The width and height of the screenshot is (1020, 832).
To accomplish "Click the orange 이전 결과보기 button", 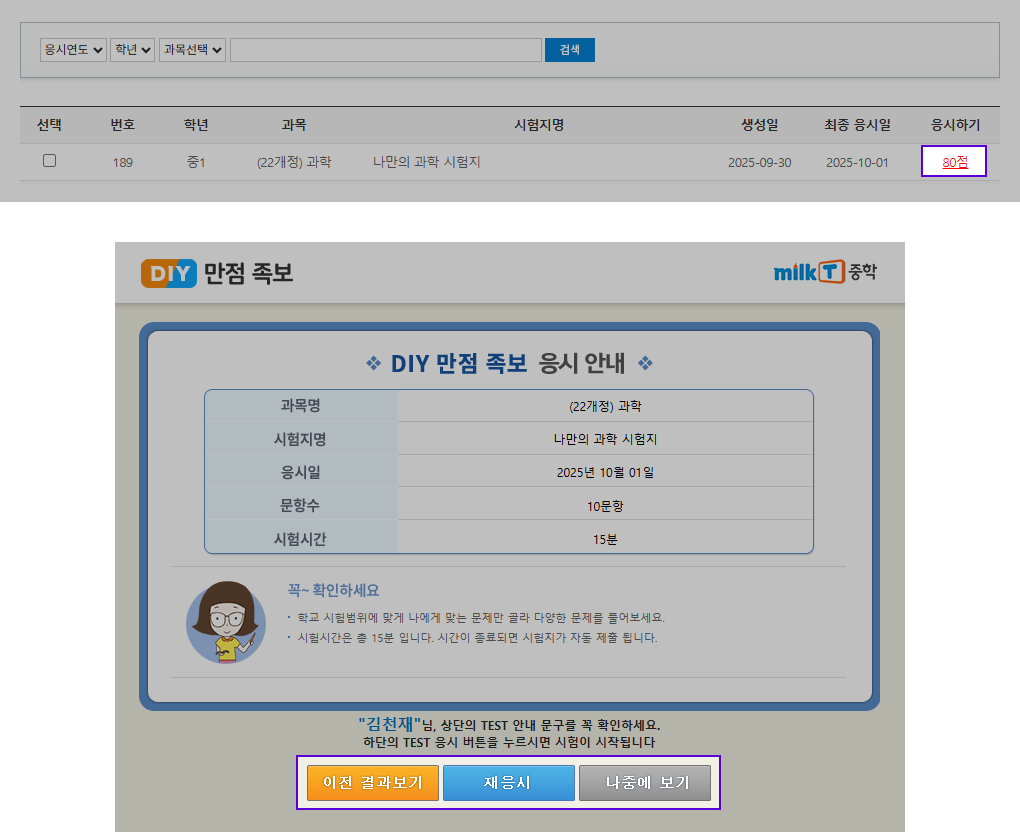I will [x=373, y=783].
